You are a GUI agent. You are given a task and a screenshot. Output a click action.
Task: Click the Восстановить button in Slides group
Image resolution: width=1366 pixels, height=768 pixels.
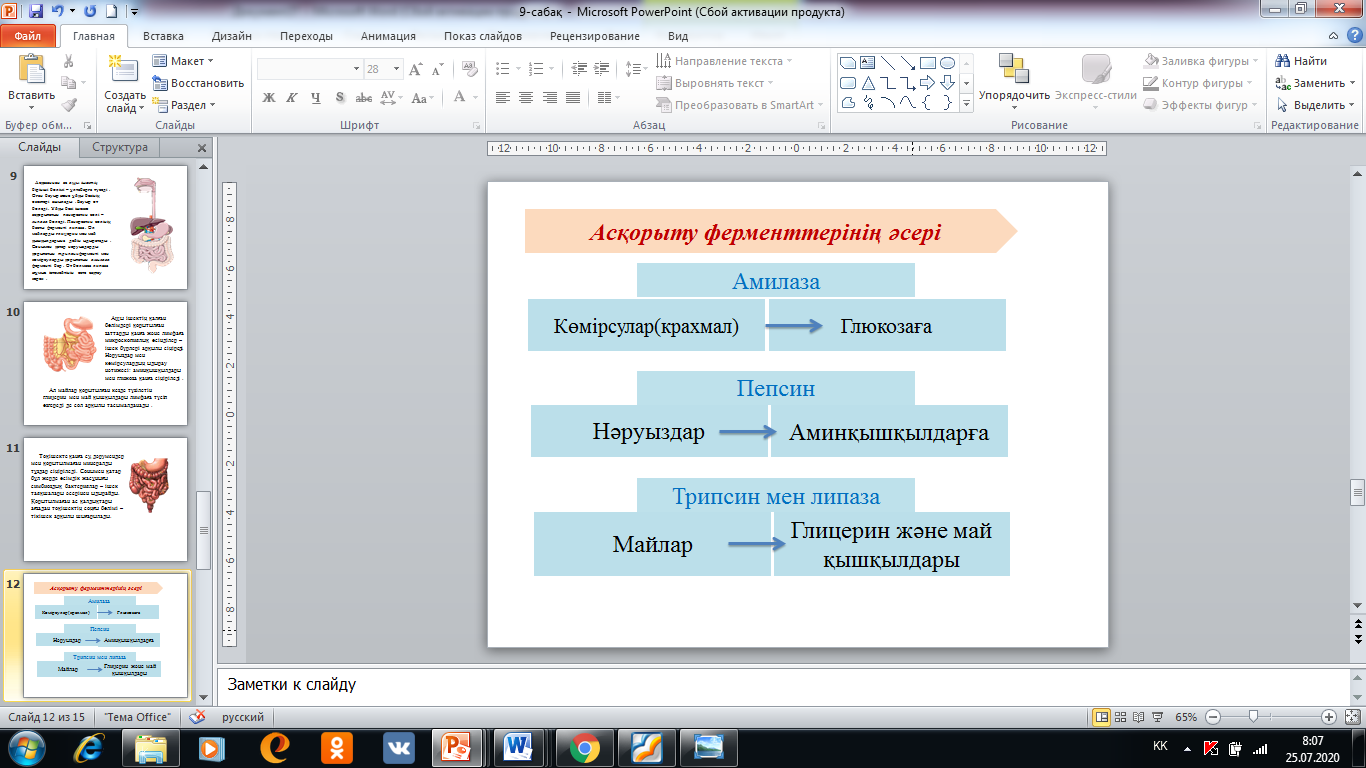[200, 83]
